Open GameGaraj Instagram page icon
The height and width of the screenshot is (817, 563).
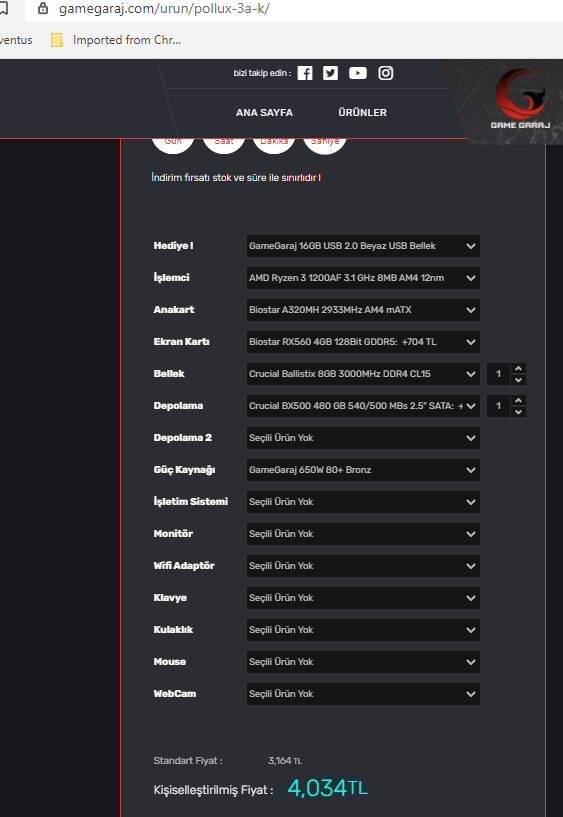coord(385,73)
